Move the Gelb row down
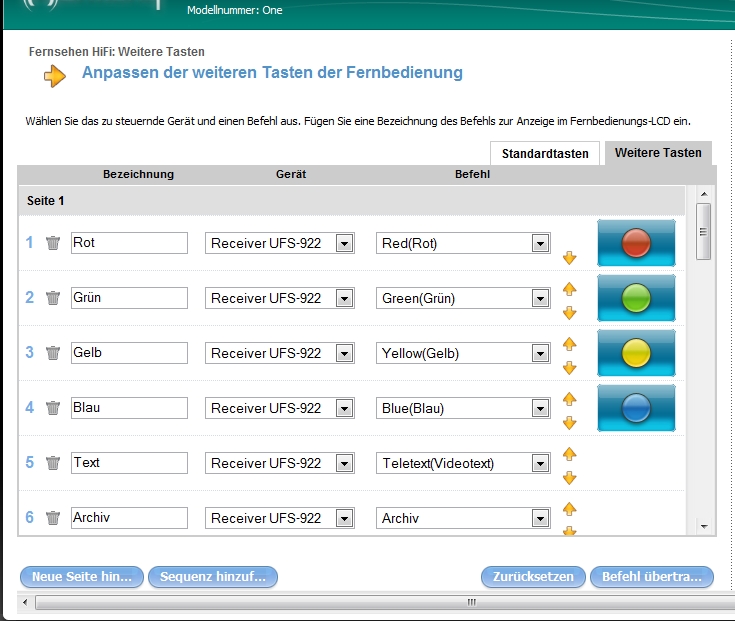 pyautogui.click(x=570, y=368)
